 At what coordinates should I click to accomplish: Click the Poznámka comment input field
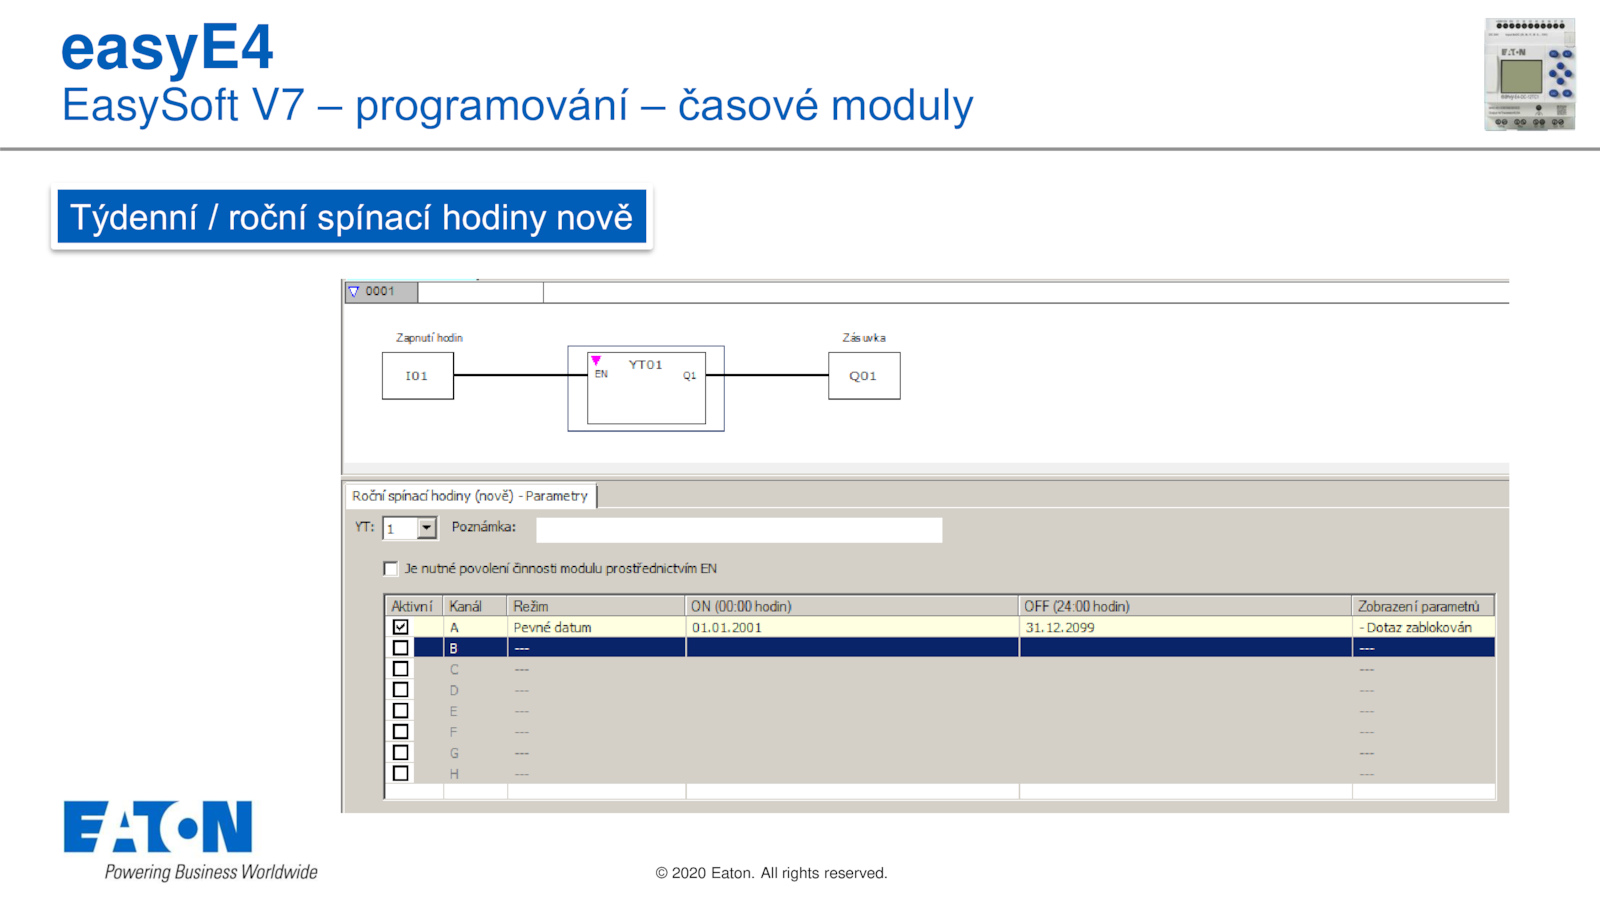point(739,529)
